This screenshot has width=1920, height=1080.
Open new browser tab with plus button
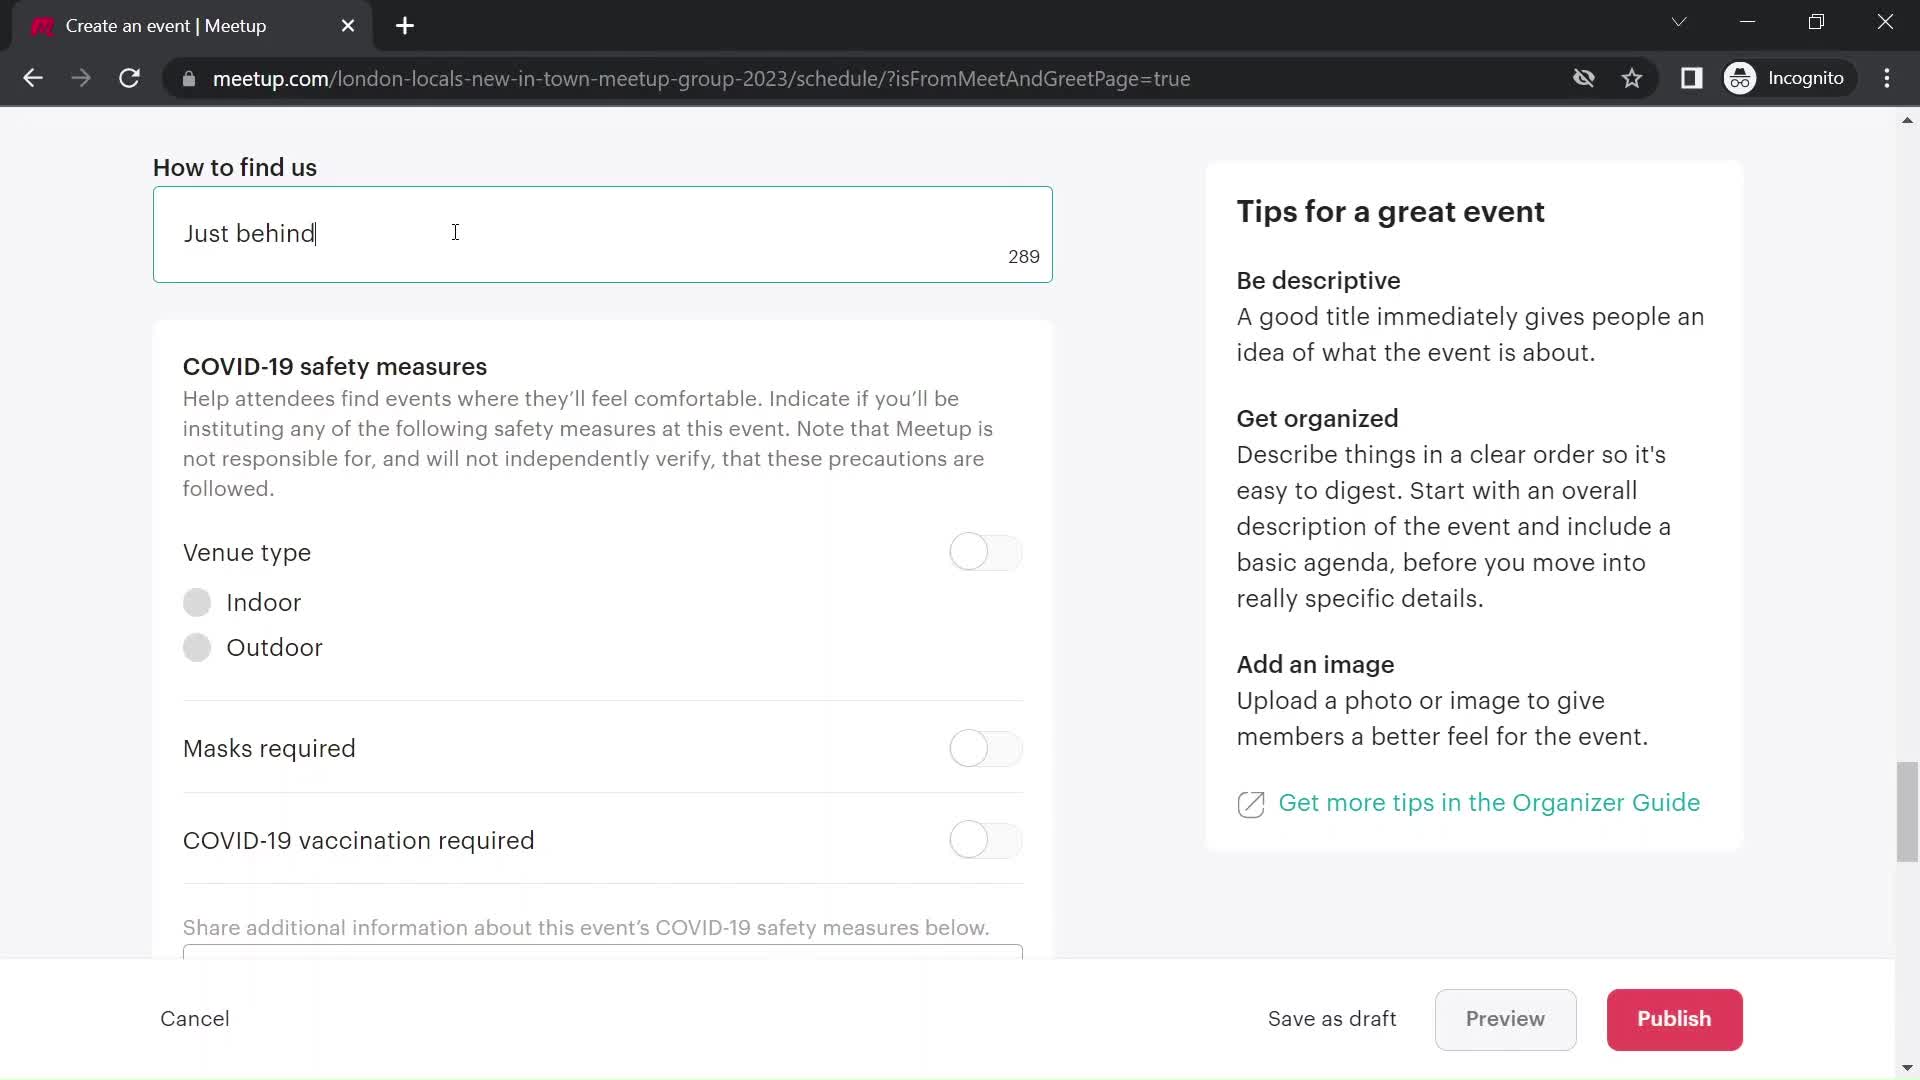click(x=406, y=26)
